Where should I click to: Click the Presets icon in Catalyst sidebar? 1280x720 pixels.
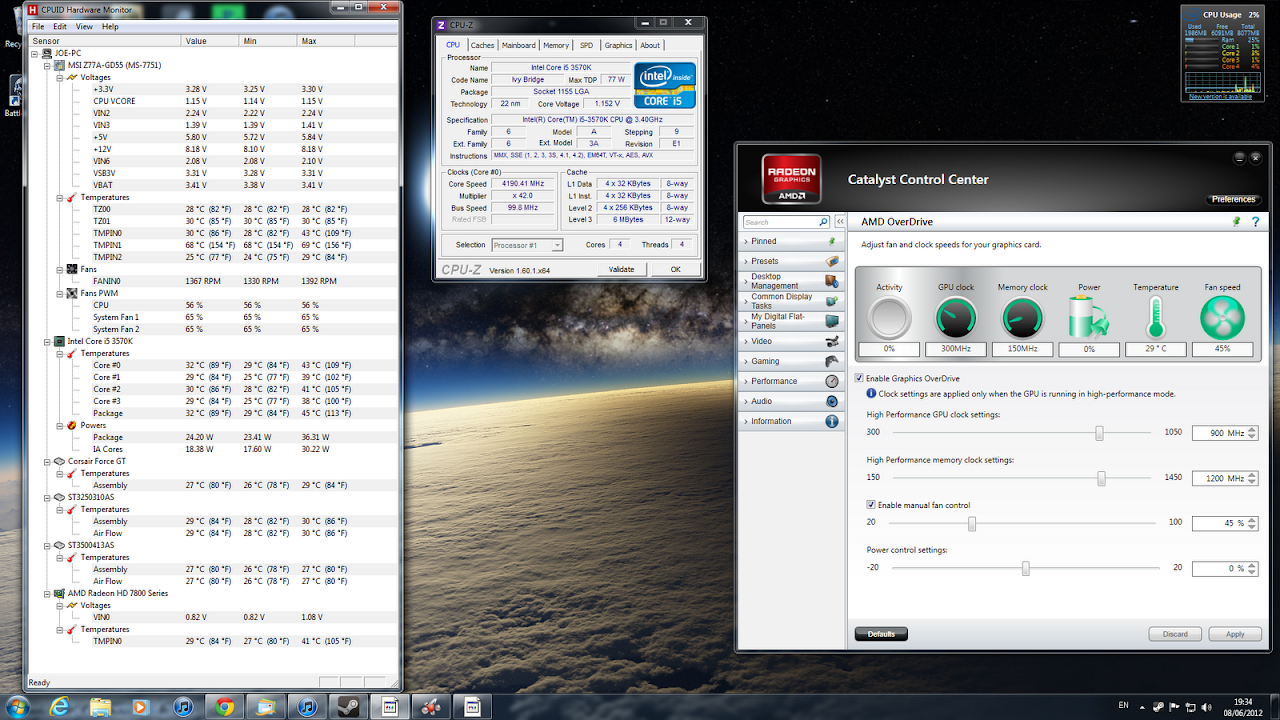pyautogui.click(x=832, y=261)
